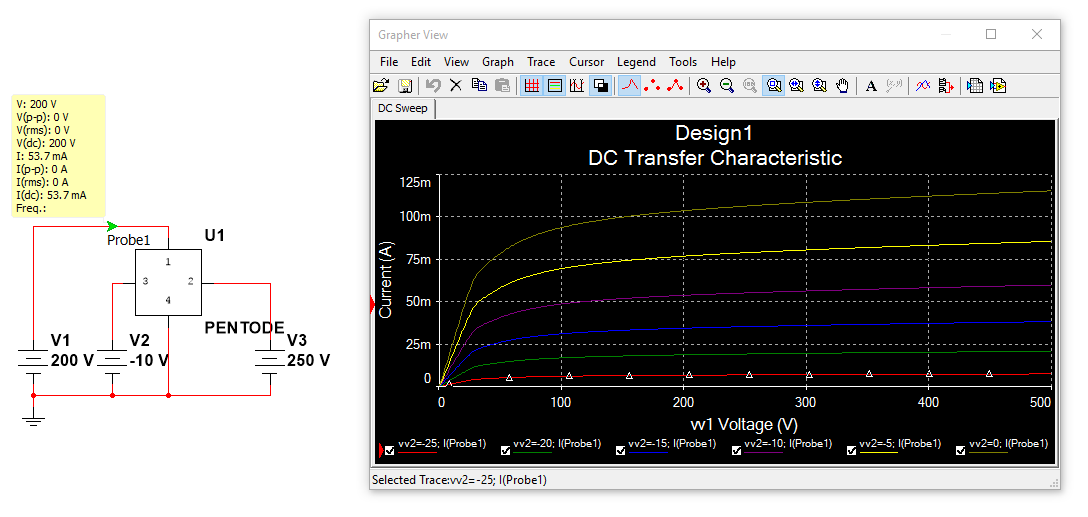
Task: Click the 'DC Transfer Characteristic' graph title
Action: pyautogui.click(x=715, y=158)
